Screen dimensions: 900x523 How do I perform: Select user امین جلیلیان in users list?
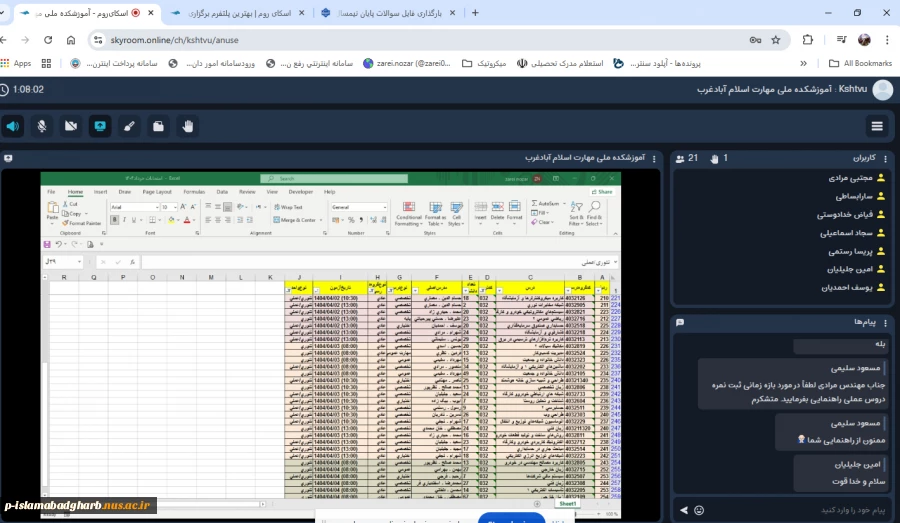tap(856, 269)
